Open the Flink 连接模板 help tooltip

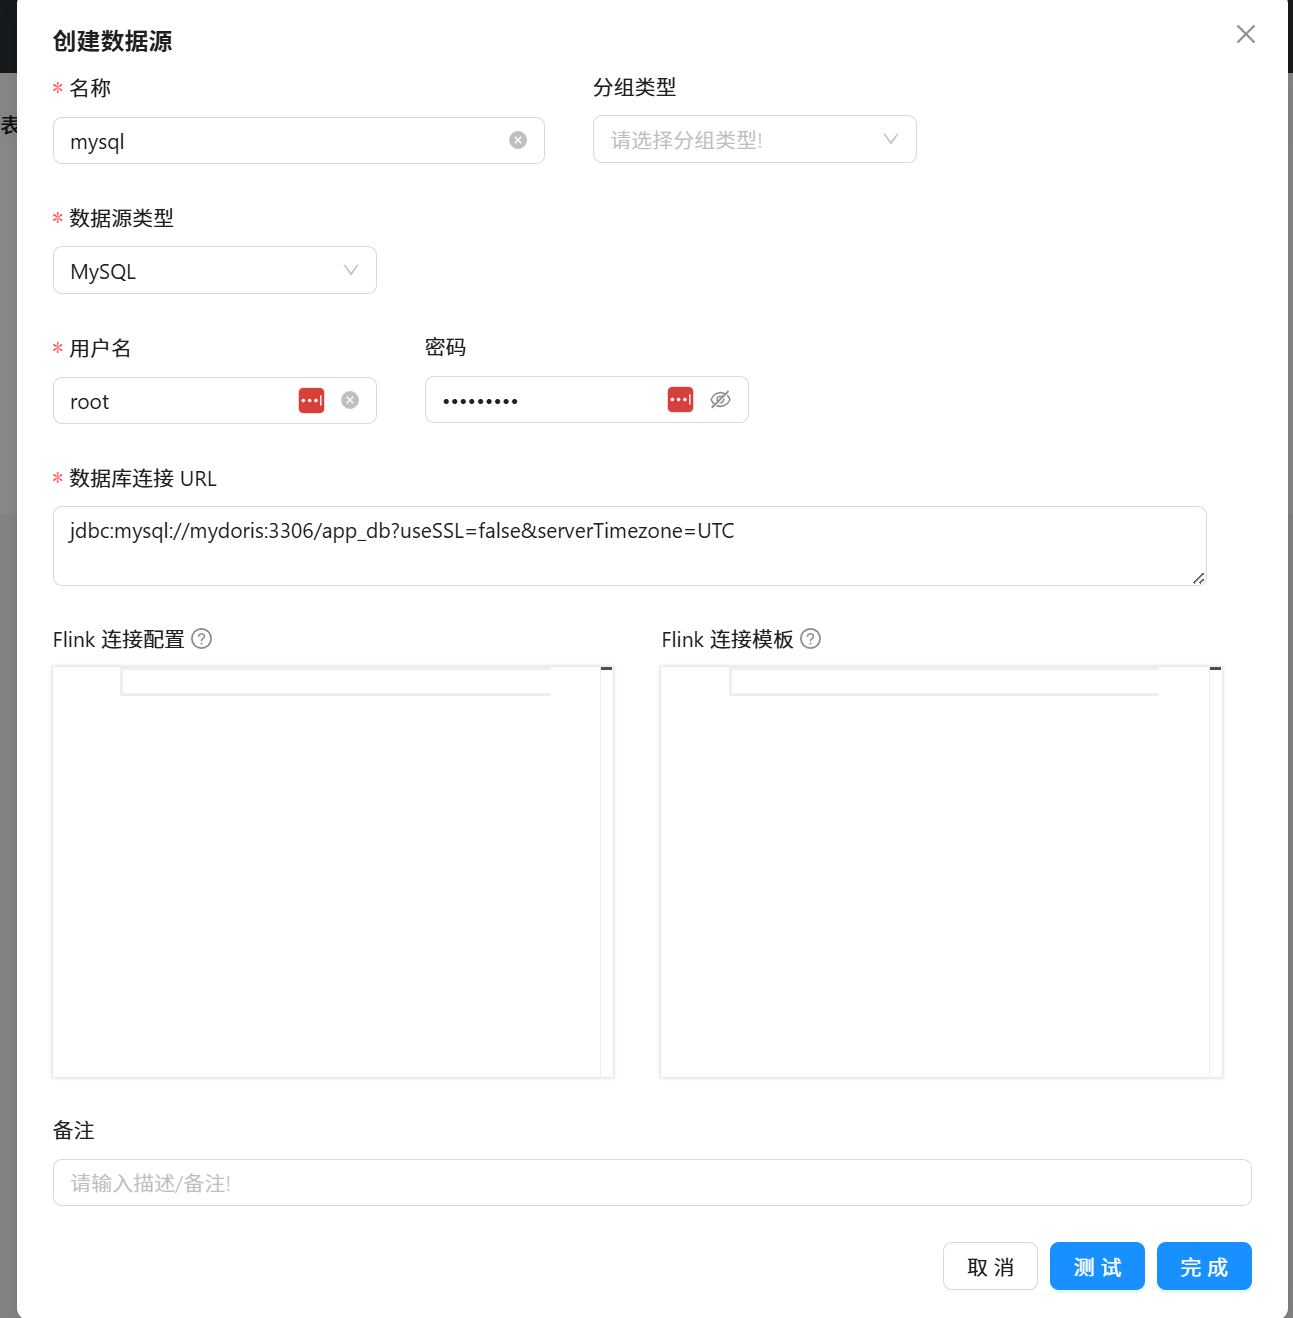click(811, 638)
